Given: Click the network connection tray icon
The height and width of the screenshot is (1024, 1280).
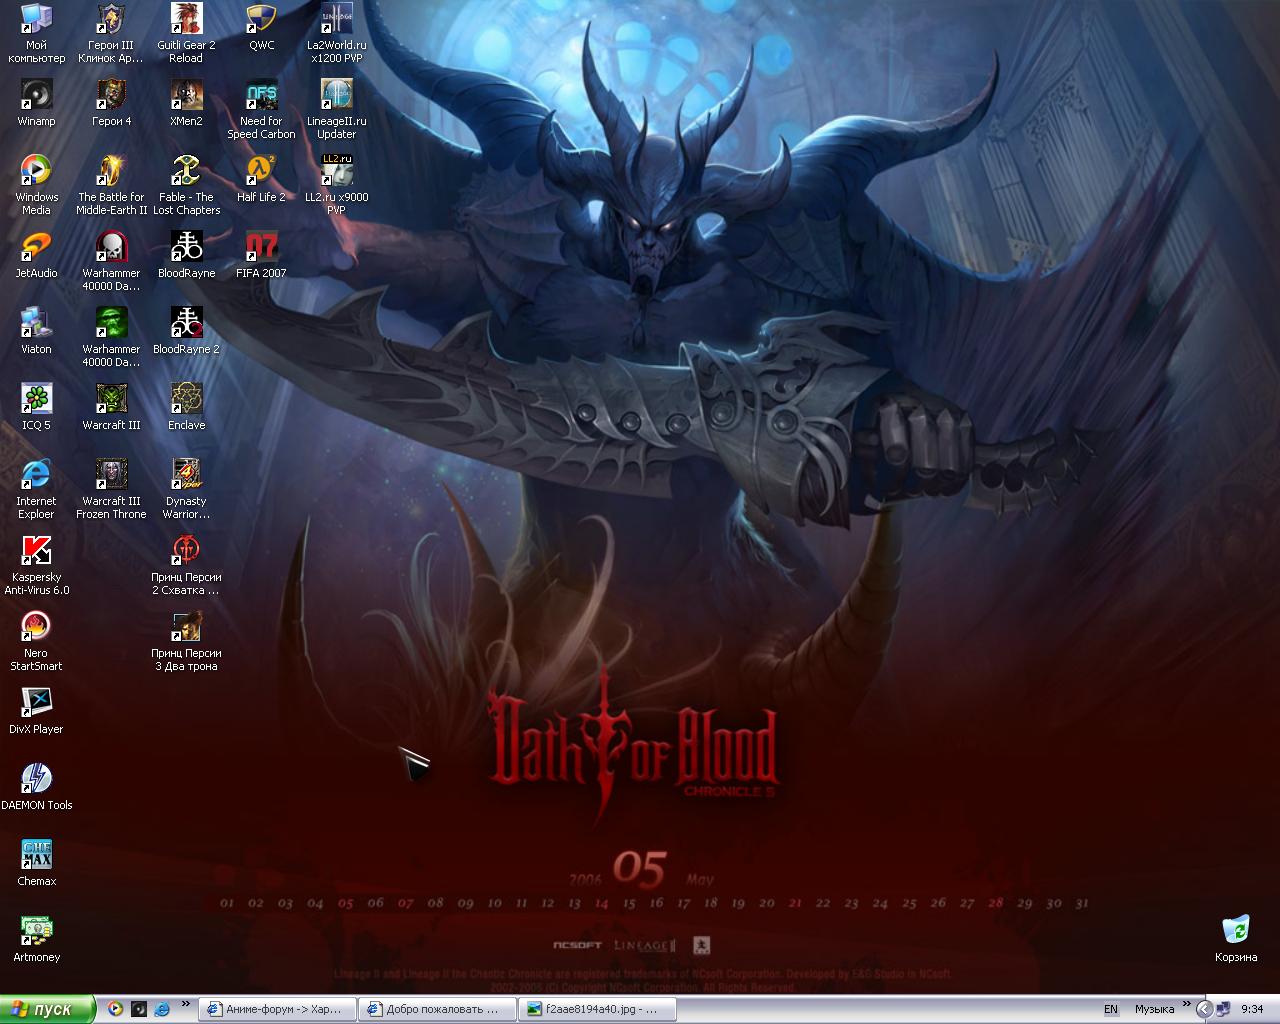Looking at the screenshot, I should [x=1222, y=1010].
